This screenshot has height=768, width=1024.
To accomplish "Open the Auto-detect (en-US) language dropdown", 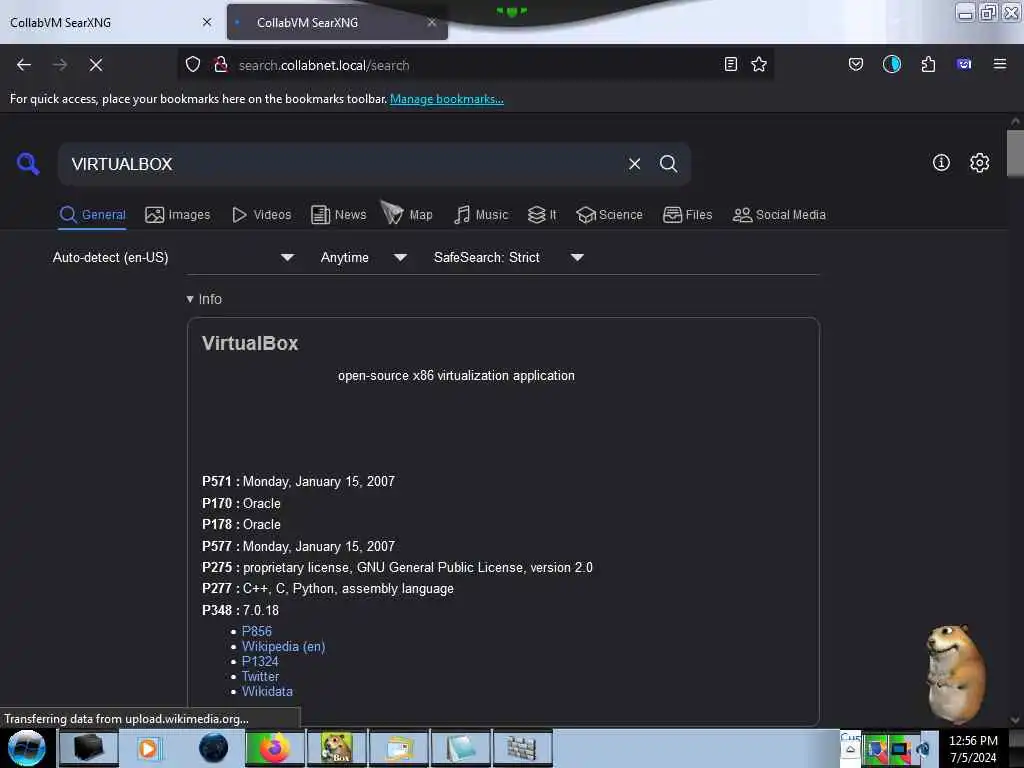I will tap(173, 257).
